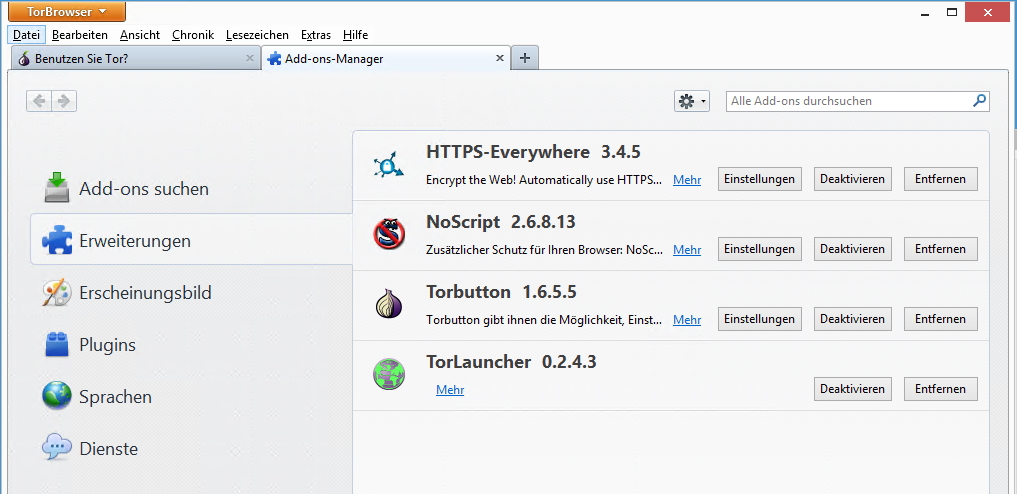Click the 'Torbutton 1.6.5.5' title

point(501,292)
